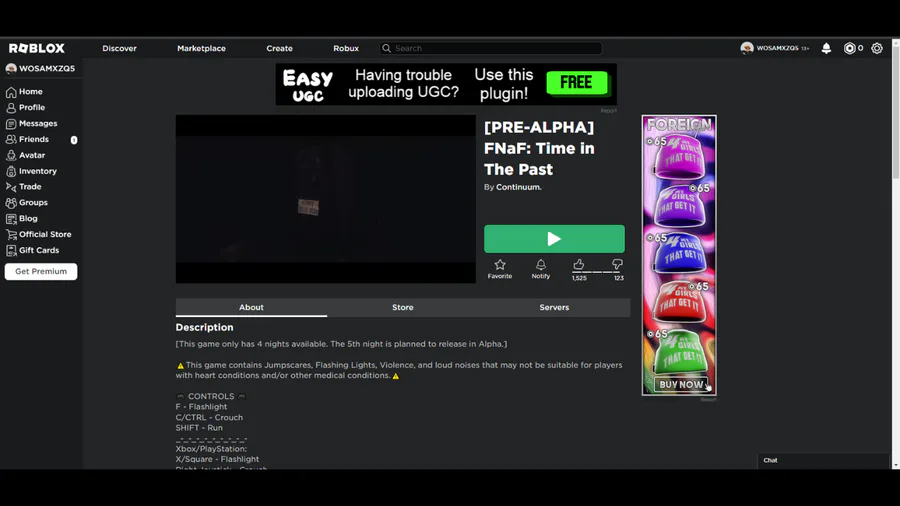Open the Chat panel

[x=823, y=460]
